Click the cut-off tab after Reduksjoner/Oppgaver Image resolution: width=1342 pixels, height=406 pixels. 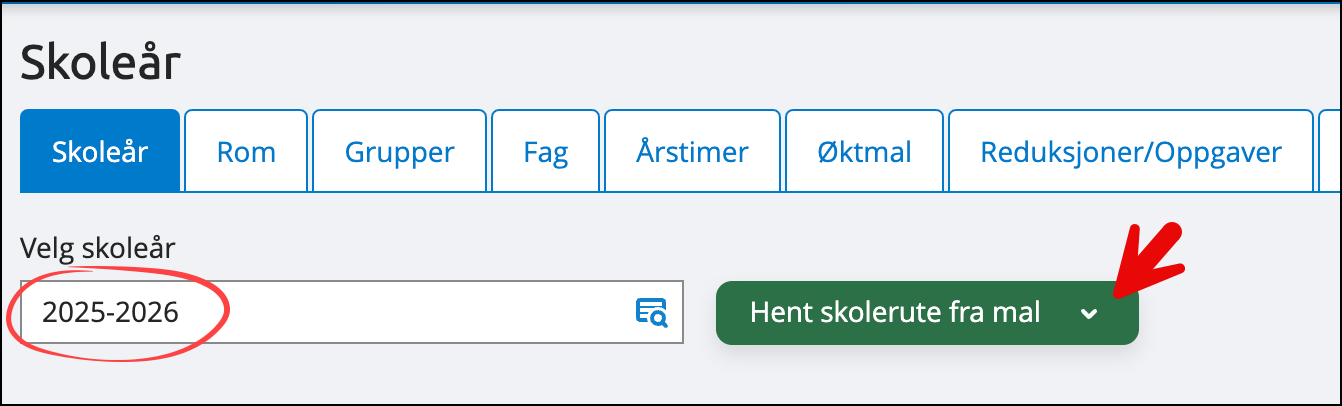[1329, 152]
